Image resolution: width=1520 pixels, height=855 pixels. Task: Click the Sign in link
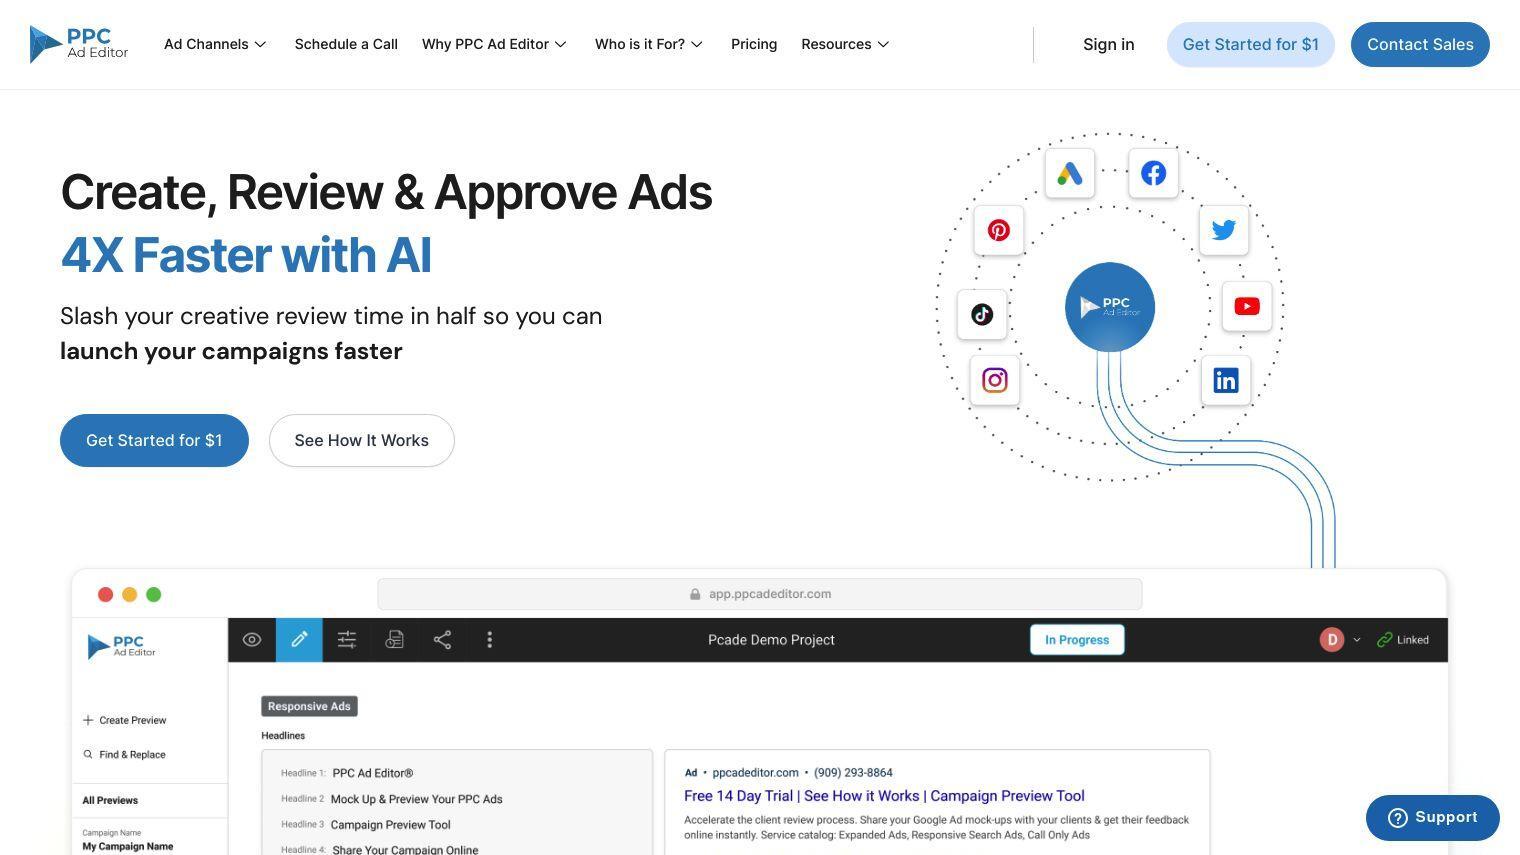click(x=1108, y=44)
